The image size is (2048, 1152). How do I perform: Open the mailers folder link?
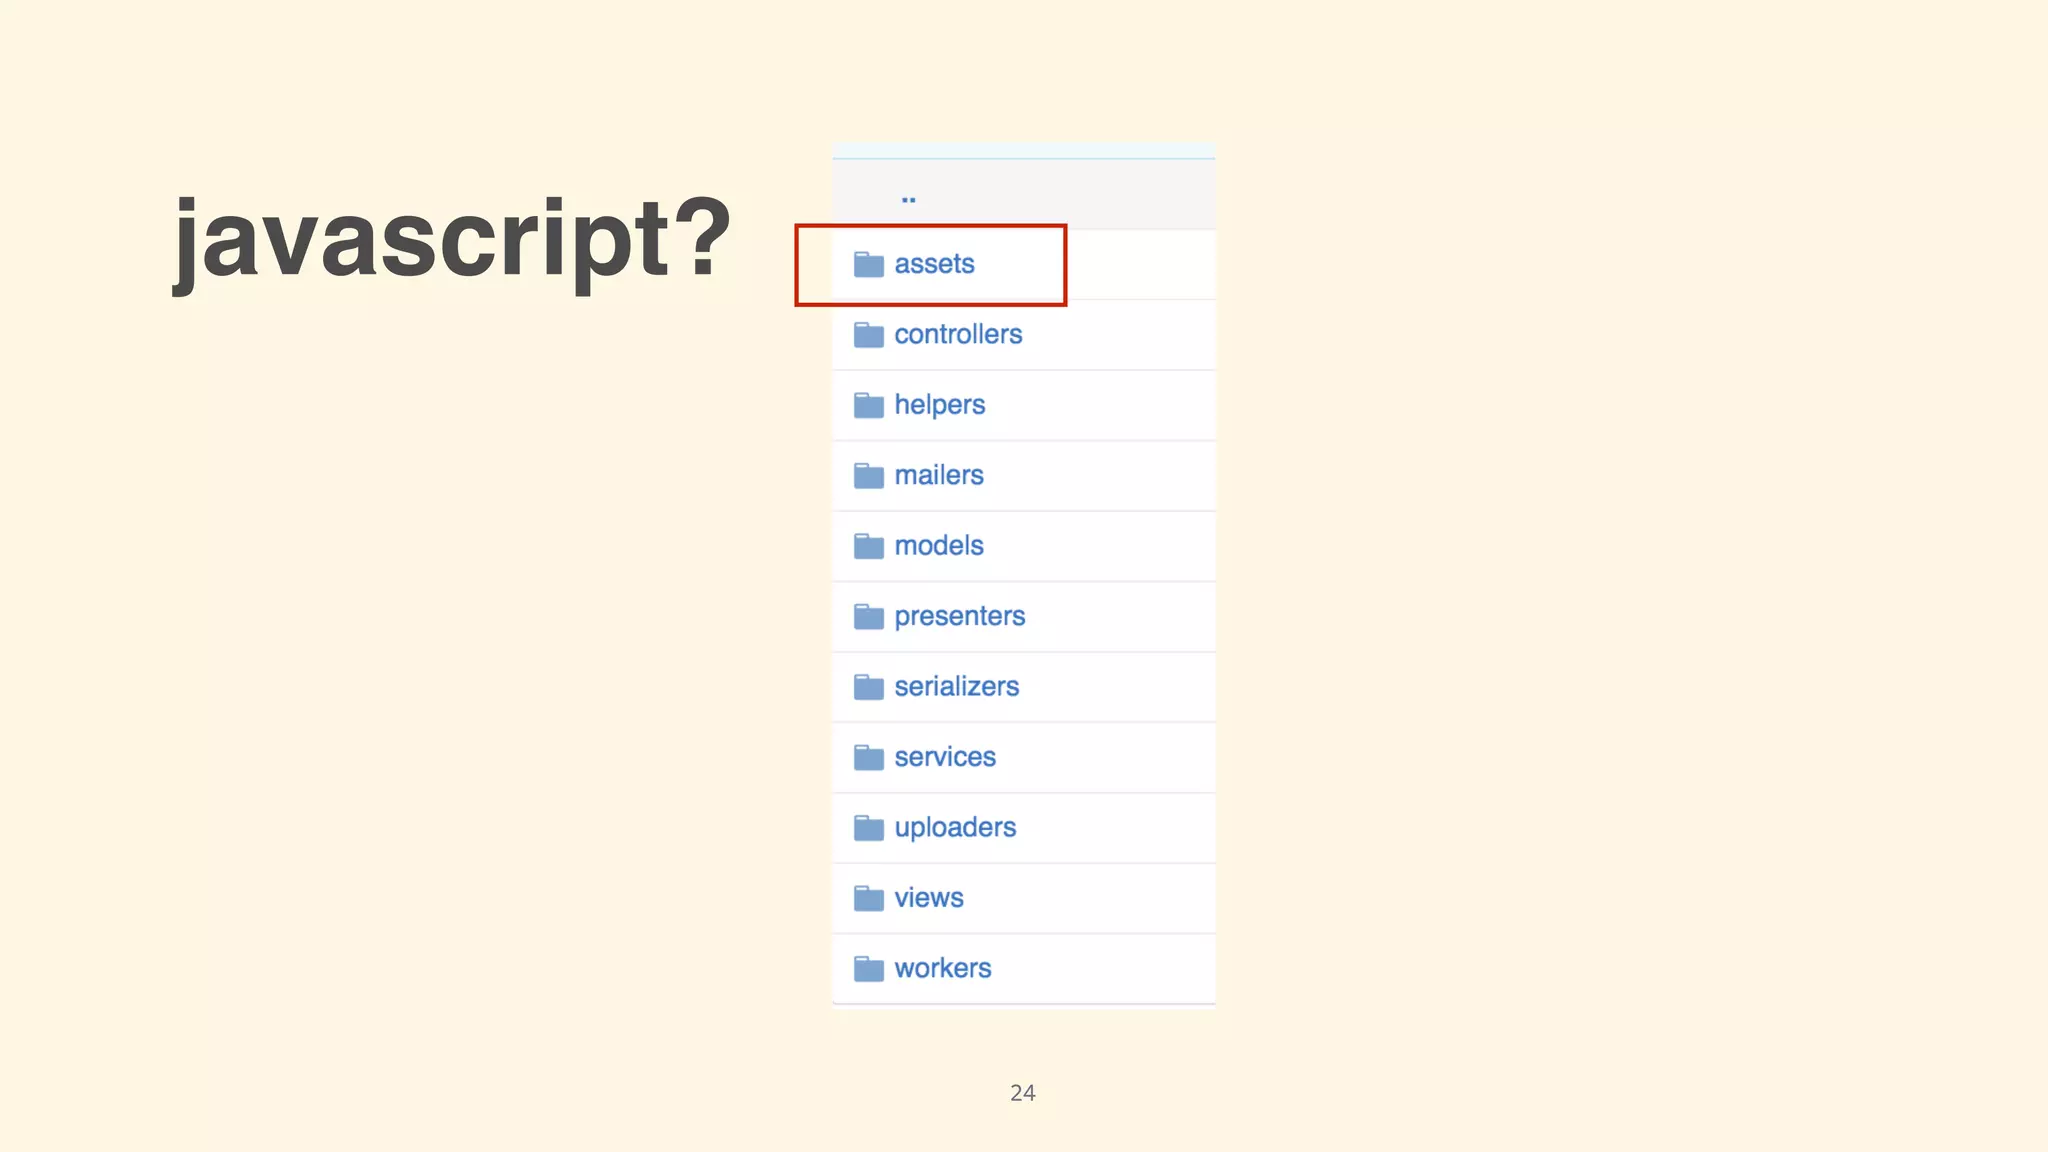coord(939,475)
